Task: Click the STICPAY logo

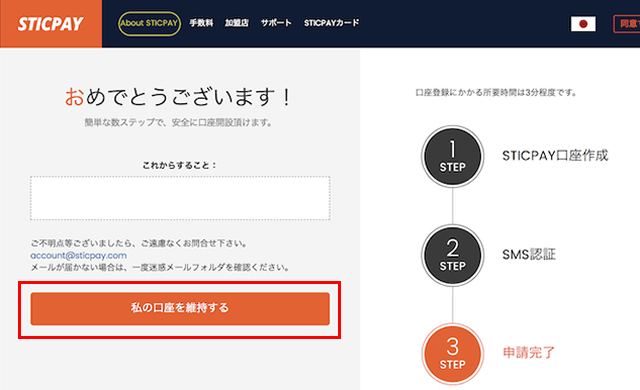Action: (x=51, y=24)
